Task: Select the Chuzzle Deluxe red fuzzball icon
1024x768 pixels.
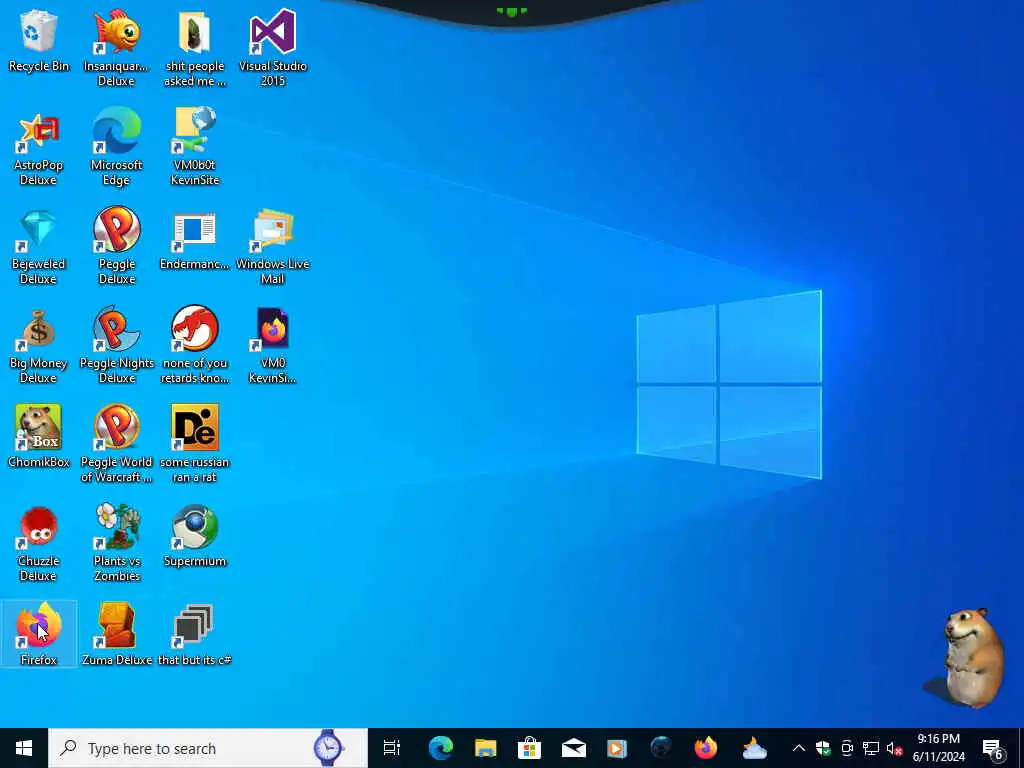Action: [x=39, y=543]
